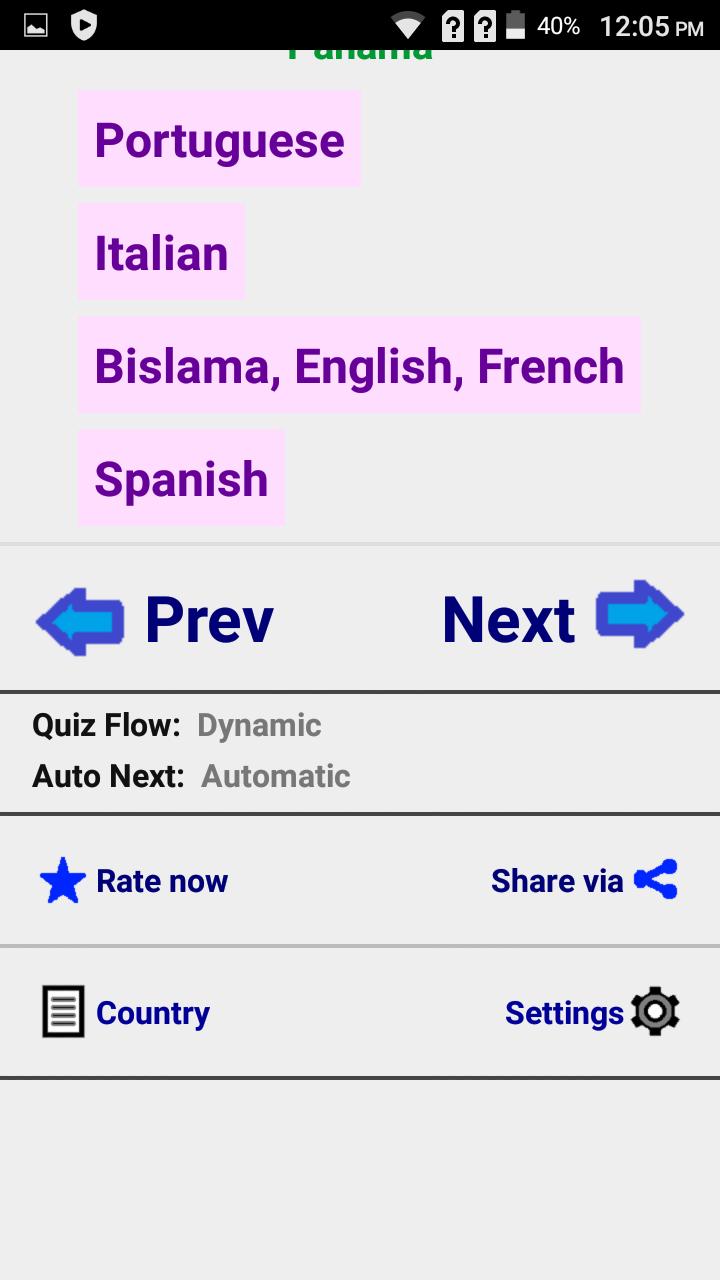
Task: Tap the blue left arrow icon
Action: click(x=80, y=620)
